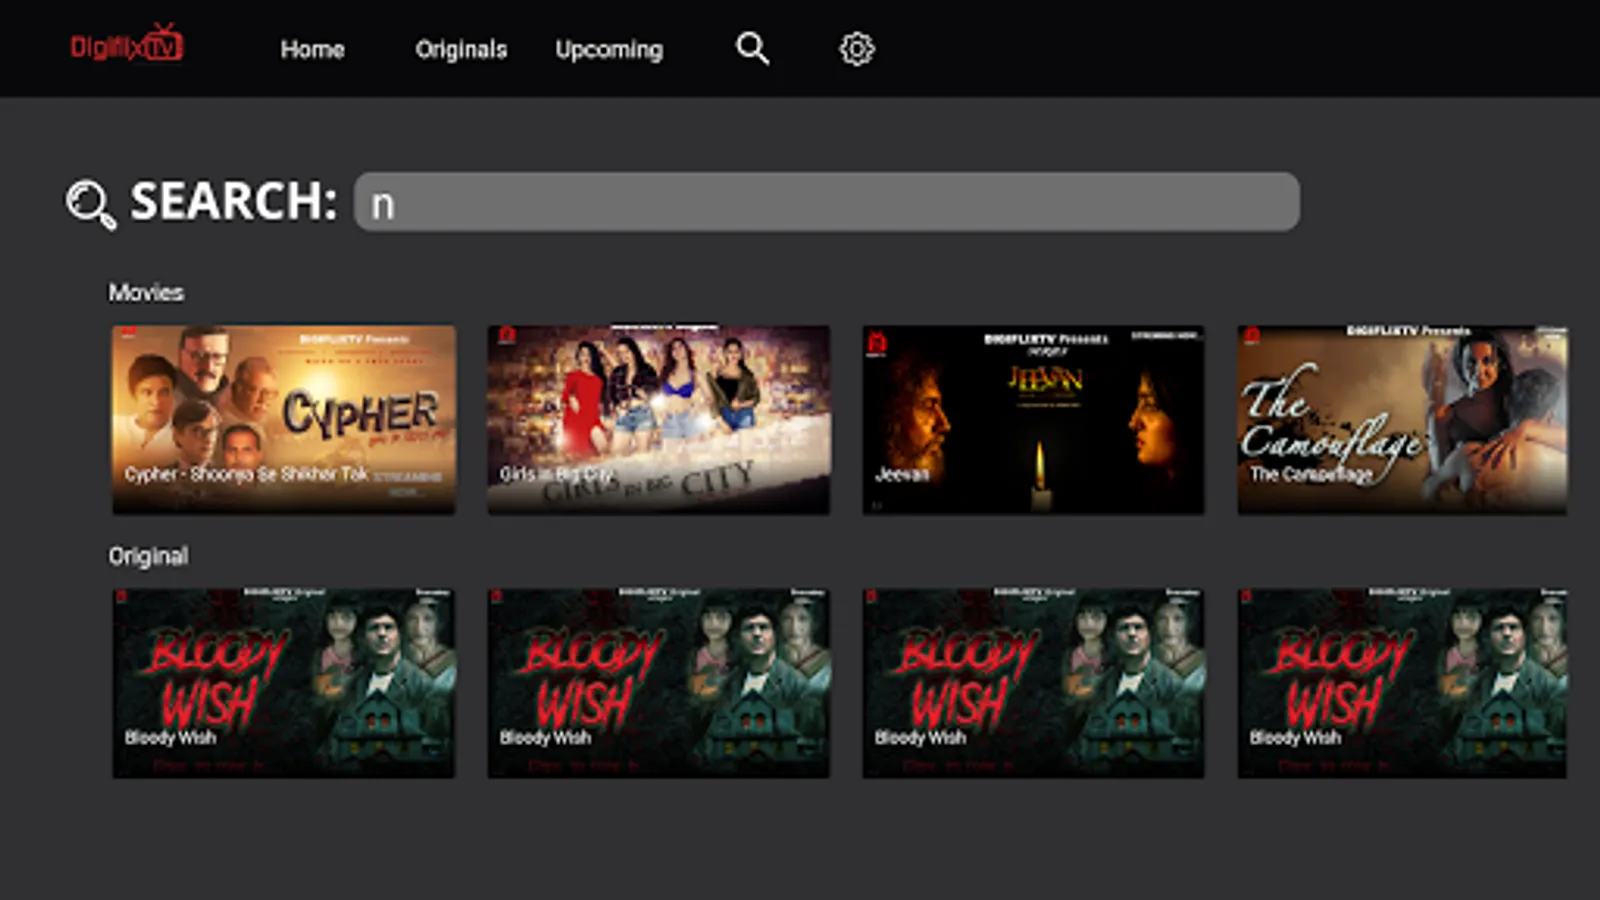Viewport: 1600px width, 900px height.
Task: Open the Jeevan movie thumbnail
Action: 1033,420
